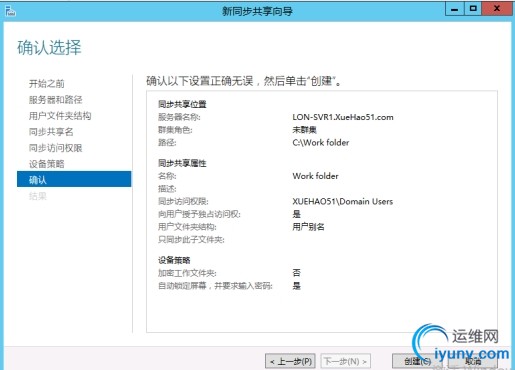Viewport: 515px width, 370px height.
Task: Click the 只同步此子文件夹 label
Action: [191, 240]
